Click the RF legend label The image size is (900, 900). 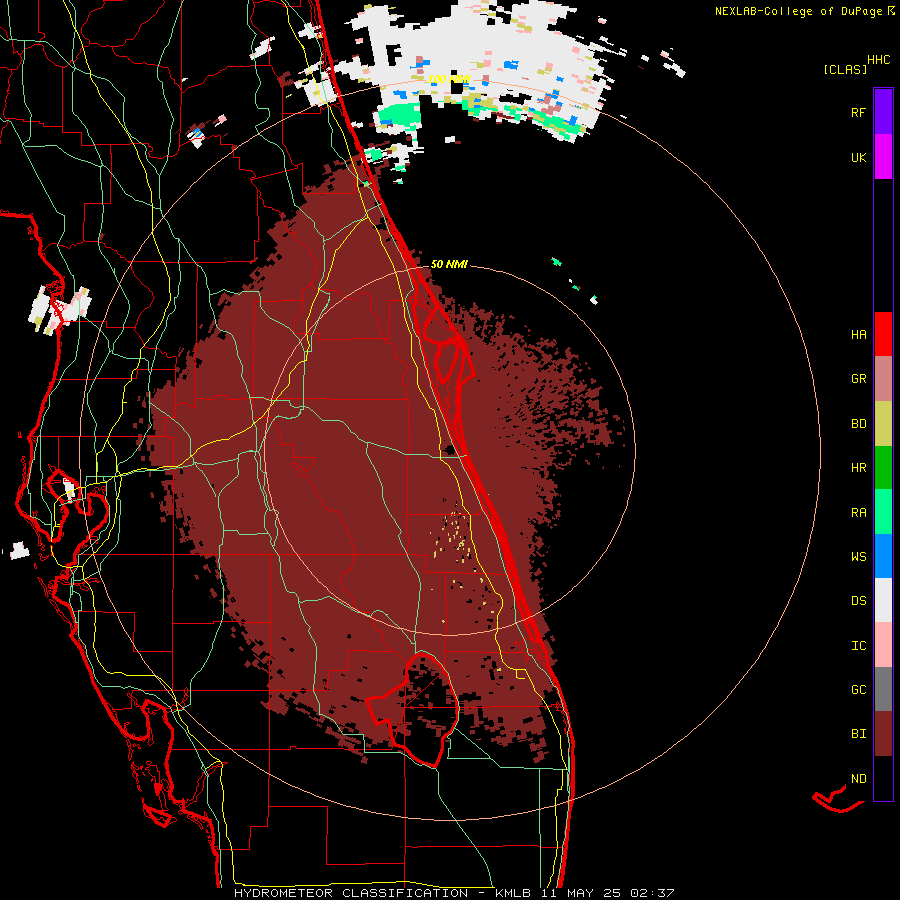click(858, 112)
